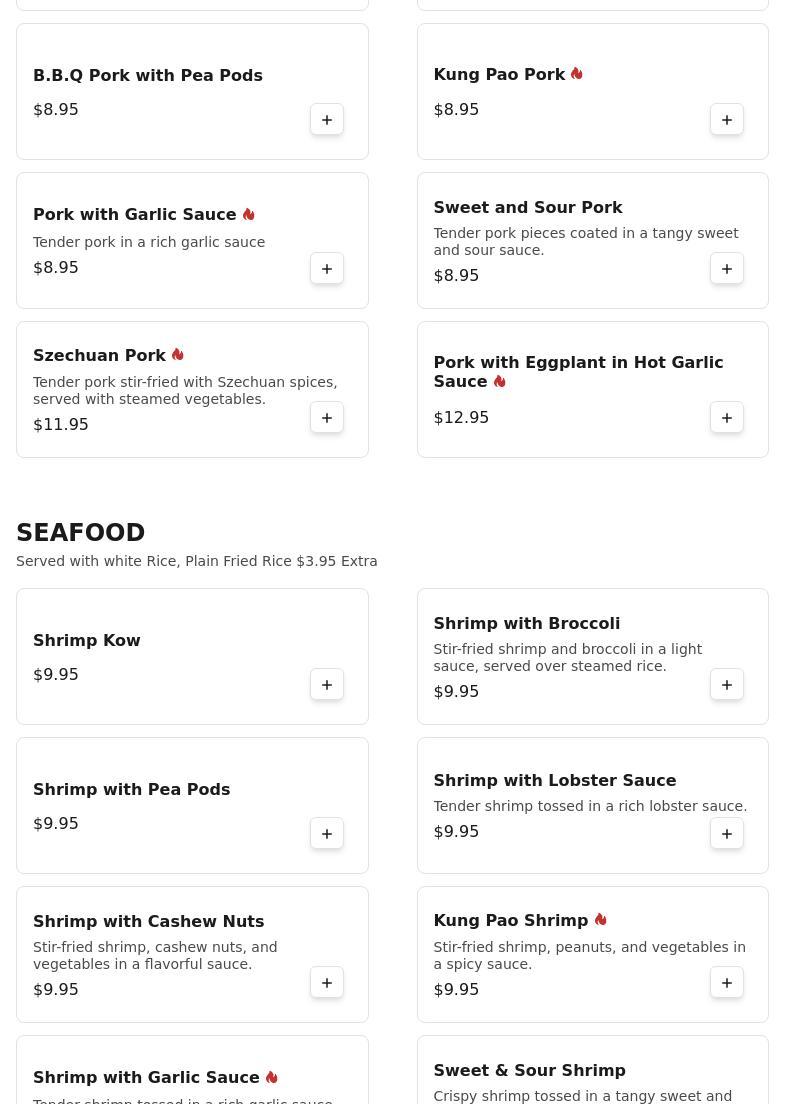The width and height of the screenshot is (785, 1104).
Task: Add B.B.Q Pork with Pea Pods
Action: click(327, 120)
